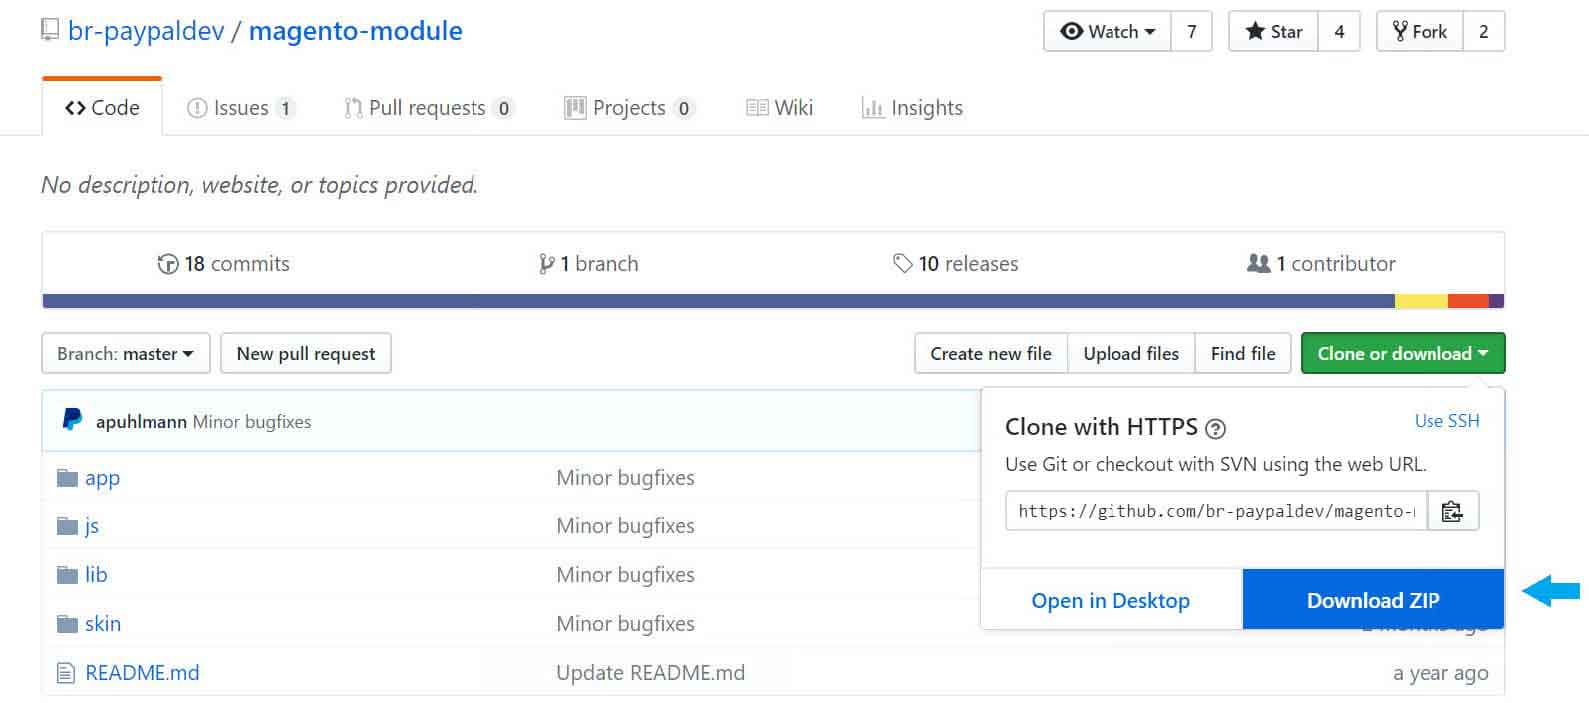Click the lib folder icon
The width and height of the screenshot is (1589, 703).
(x=67, y=575)
